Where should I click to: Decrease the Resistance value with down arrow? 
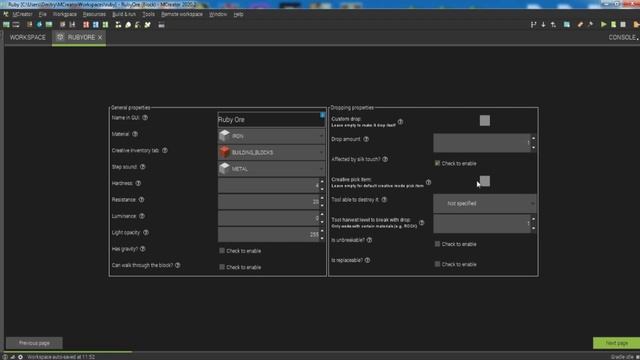pyautogui.click(x=322, y=205)
